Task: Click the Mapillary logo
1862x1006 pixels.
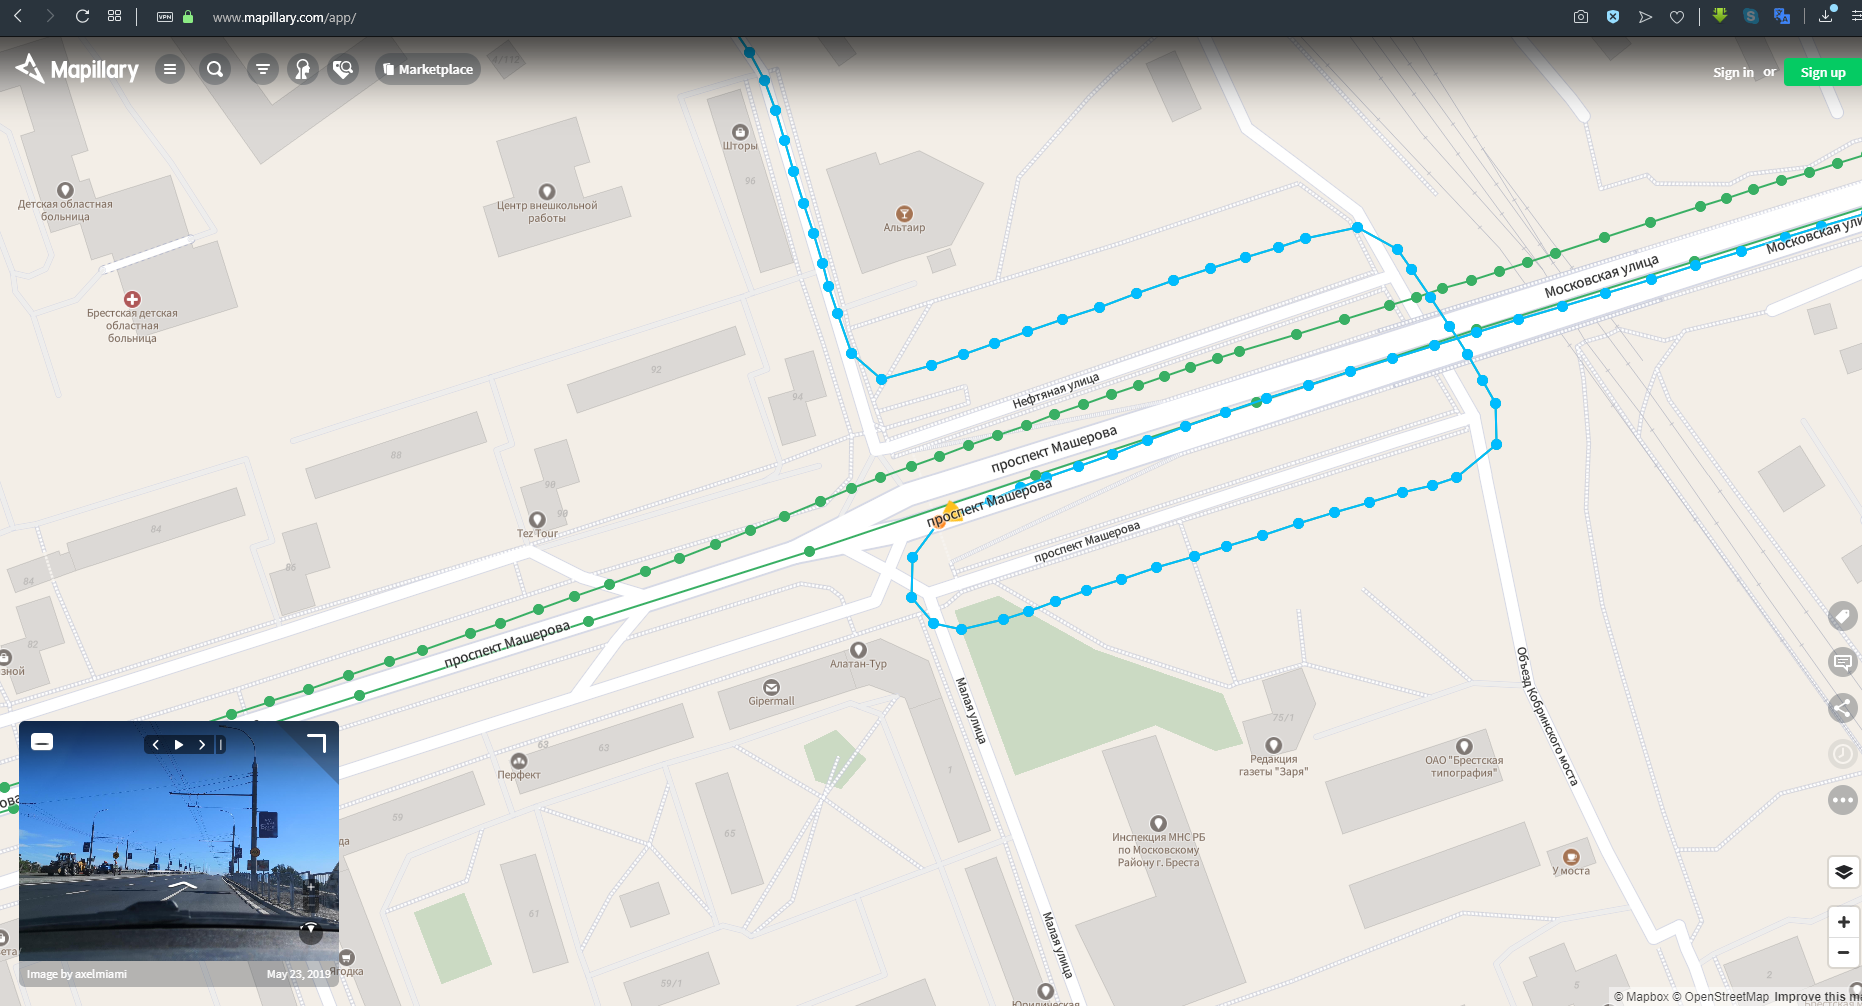Action: coord(77,69)
